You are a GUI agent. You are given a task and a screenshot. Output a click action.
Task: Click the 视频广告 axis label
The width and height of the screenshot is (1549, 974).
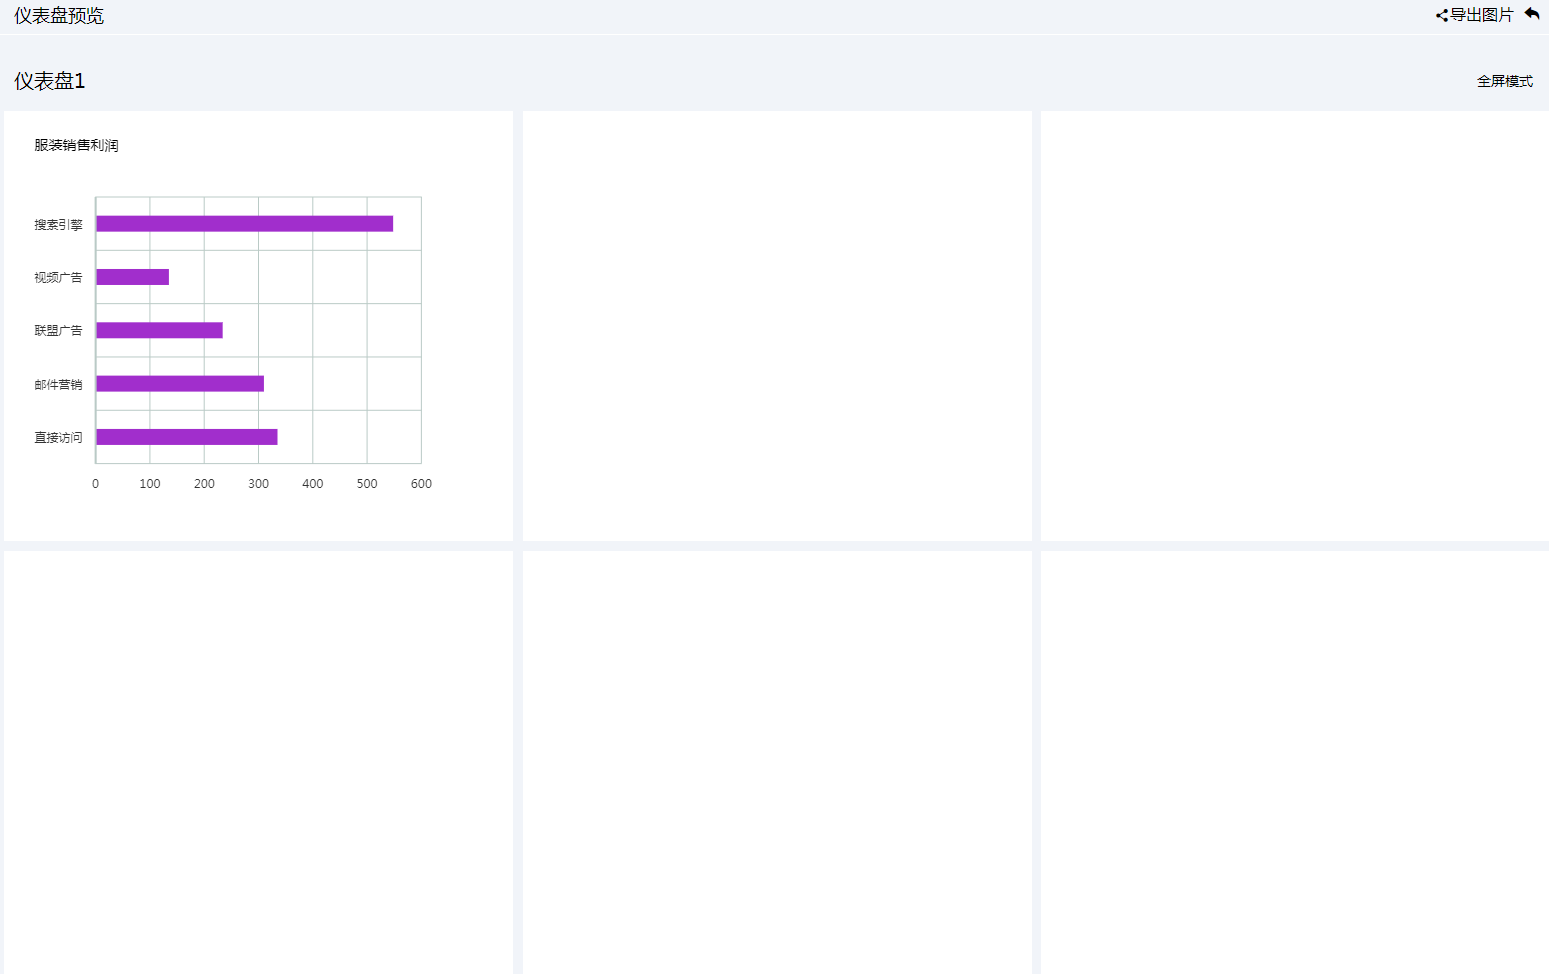click(58, 278)
